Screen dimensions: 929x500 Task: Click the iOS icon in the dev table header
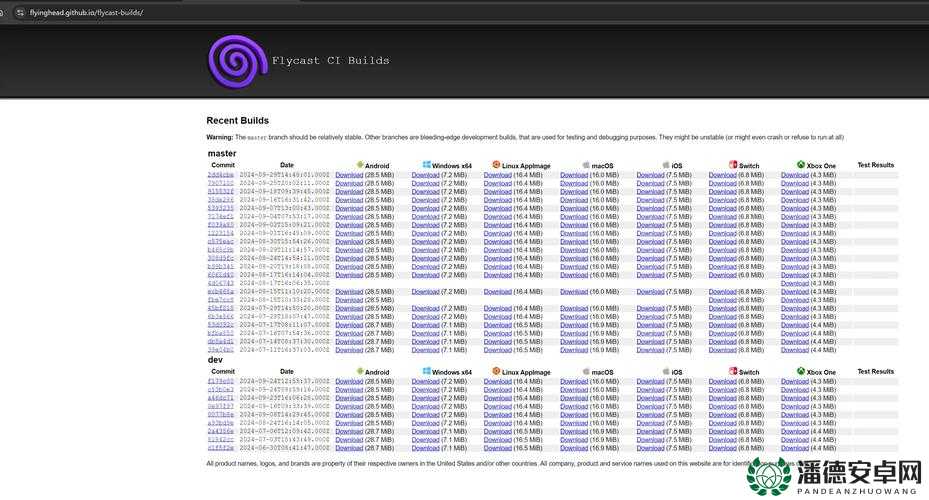click(x=666, y=371)
